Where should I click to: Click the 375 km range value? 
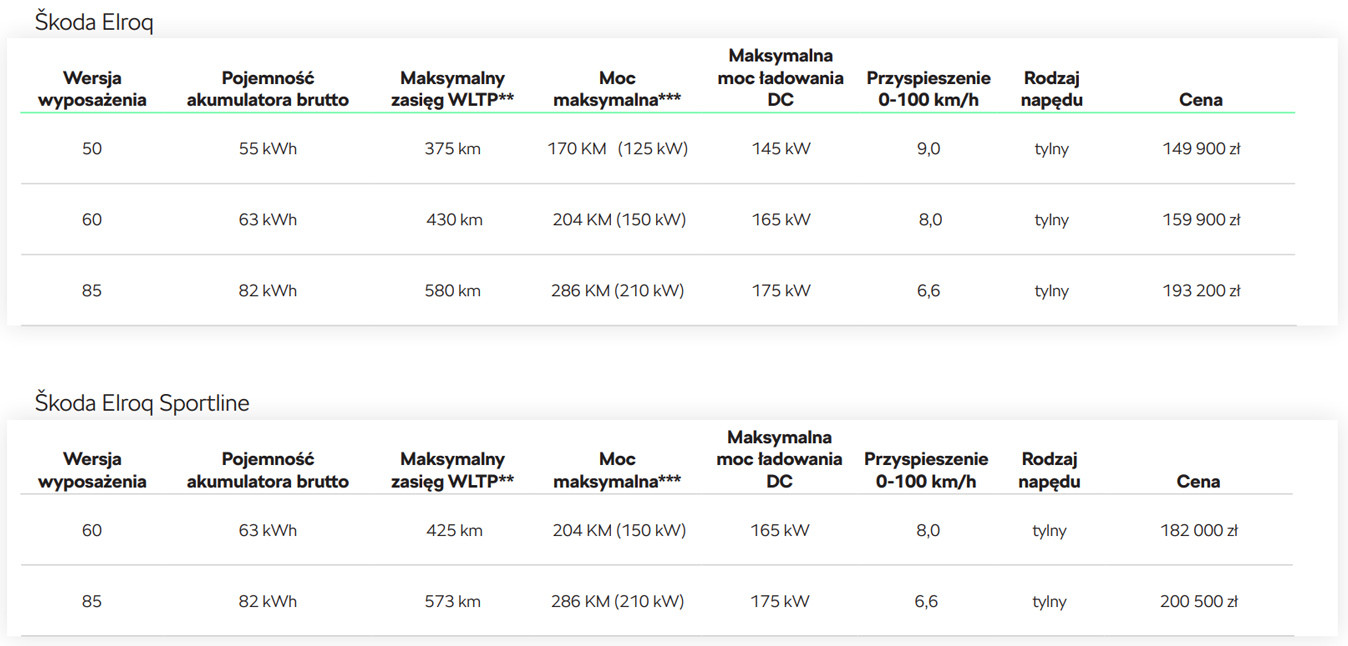click(452, 149)
